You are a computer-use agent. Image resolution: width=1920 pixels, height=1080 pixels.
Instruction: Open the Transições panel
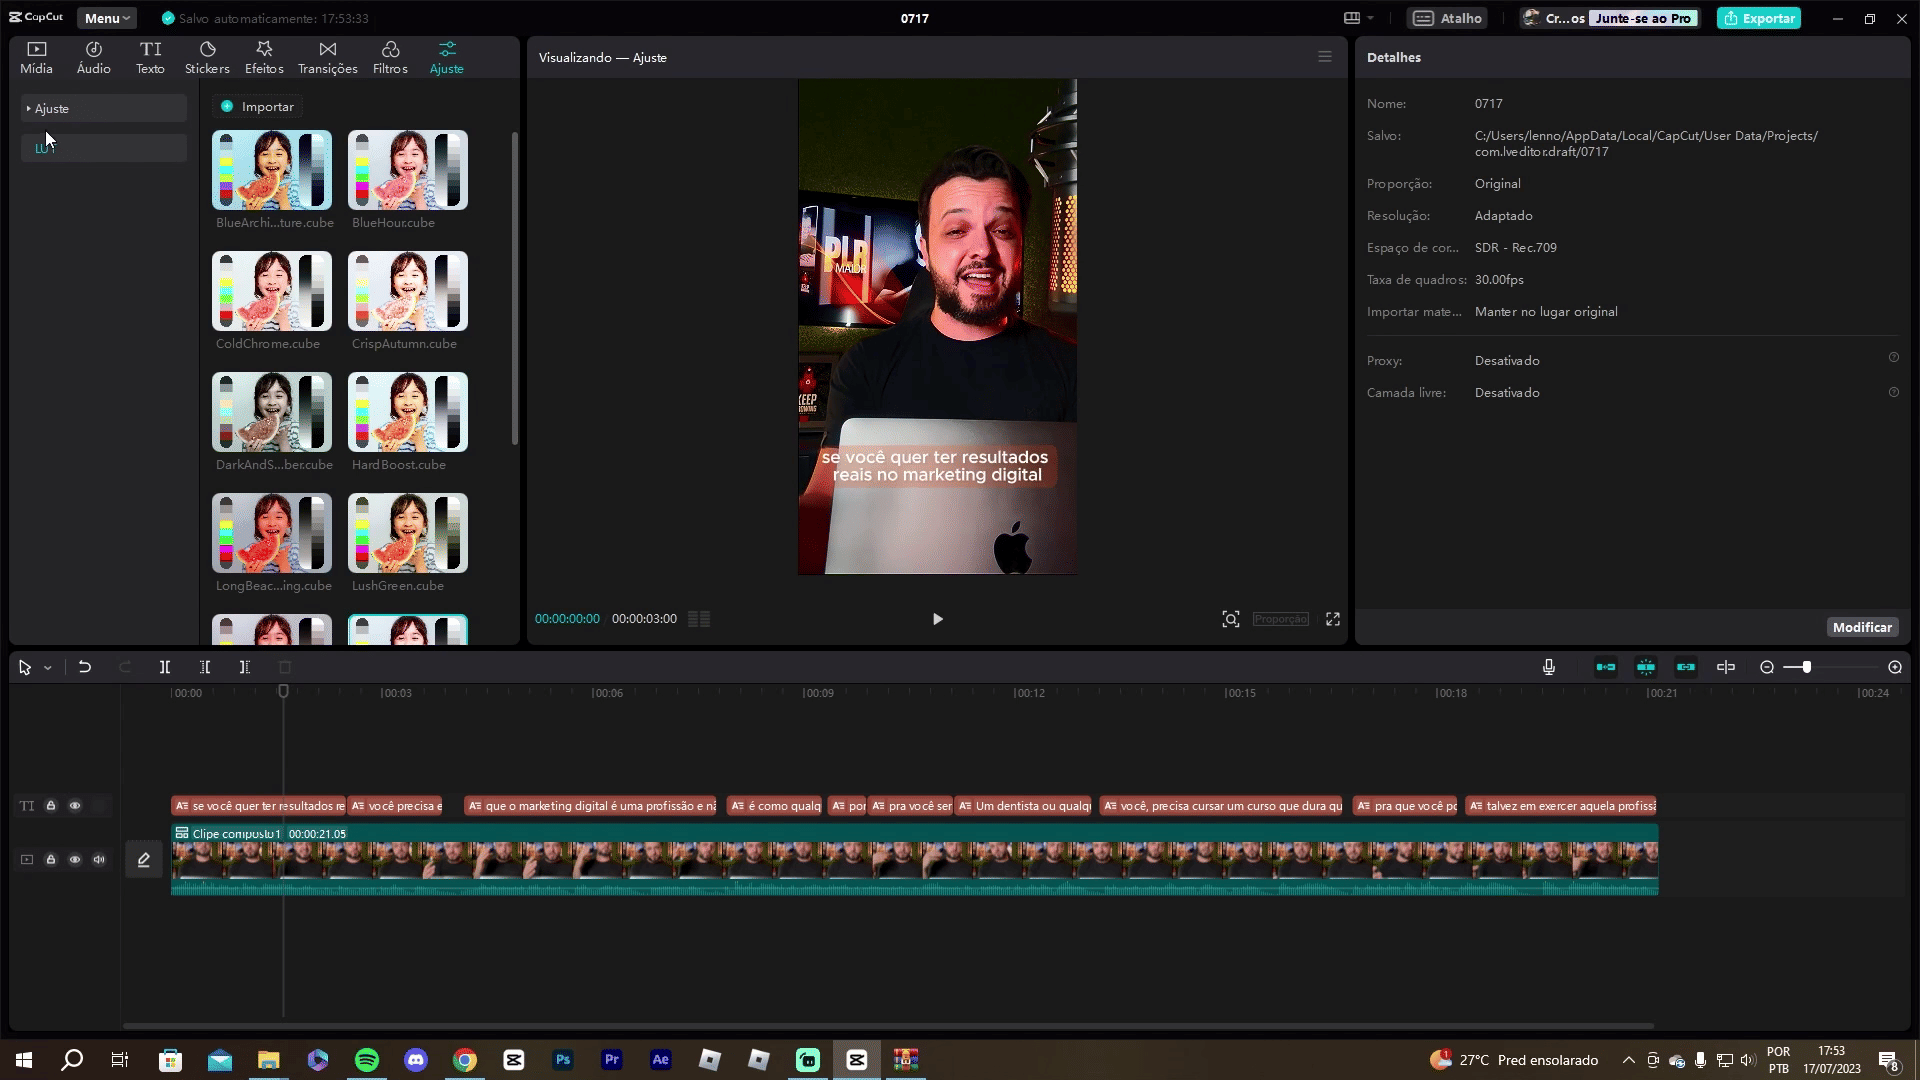tap(327, 57)
